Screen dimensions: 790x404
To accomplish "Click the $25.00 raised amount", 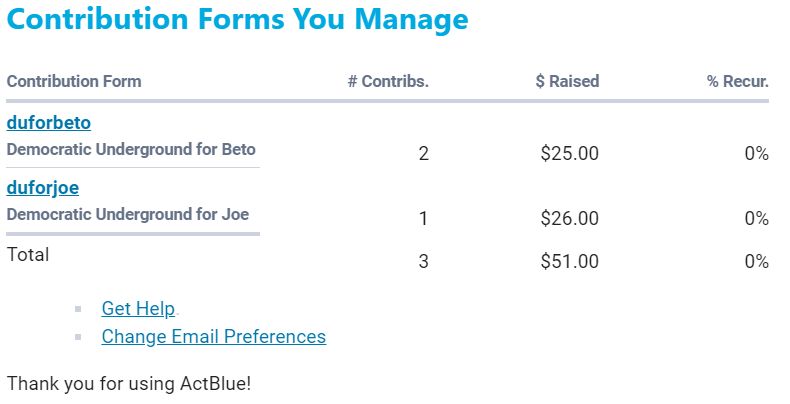I will pyautogui.click(x=569, y=154).
